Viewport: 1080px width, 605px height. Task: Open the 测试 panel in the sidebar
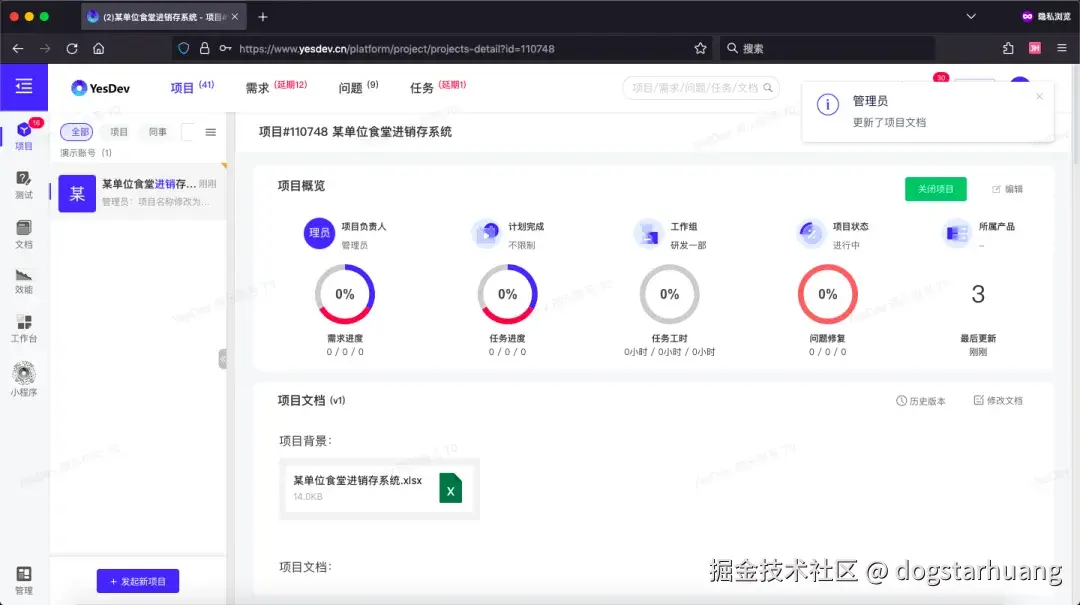[x=24, y=186]
